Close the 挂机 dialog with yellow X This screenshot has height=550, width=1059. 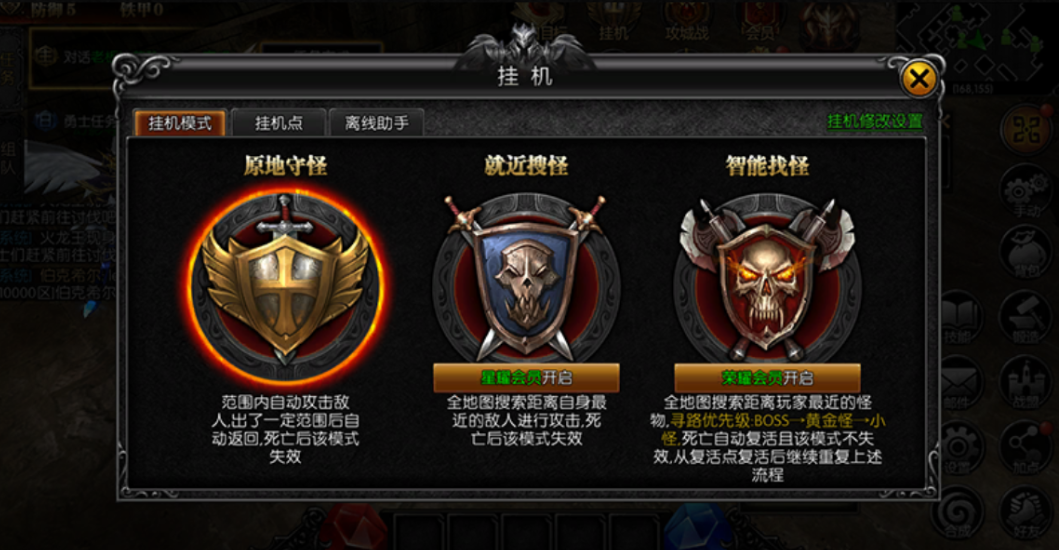(x=919, y=79)
